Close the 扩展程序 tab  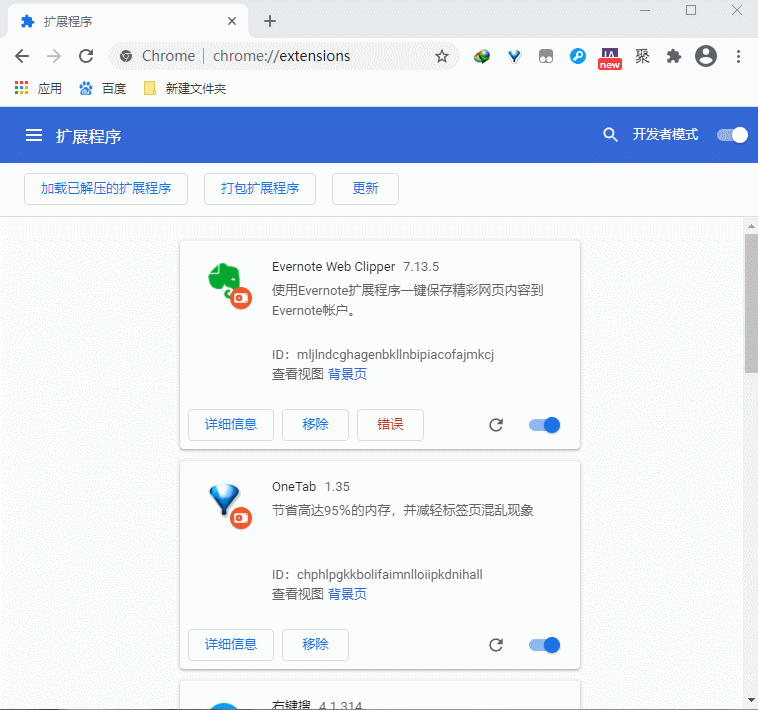(x=232, y=21)
